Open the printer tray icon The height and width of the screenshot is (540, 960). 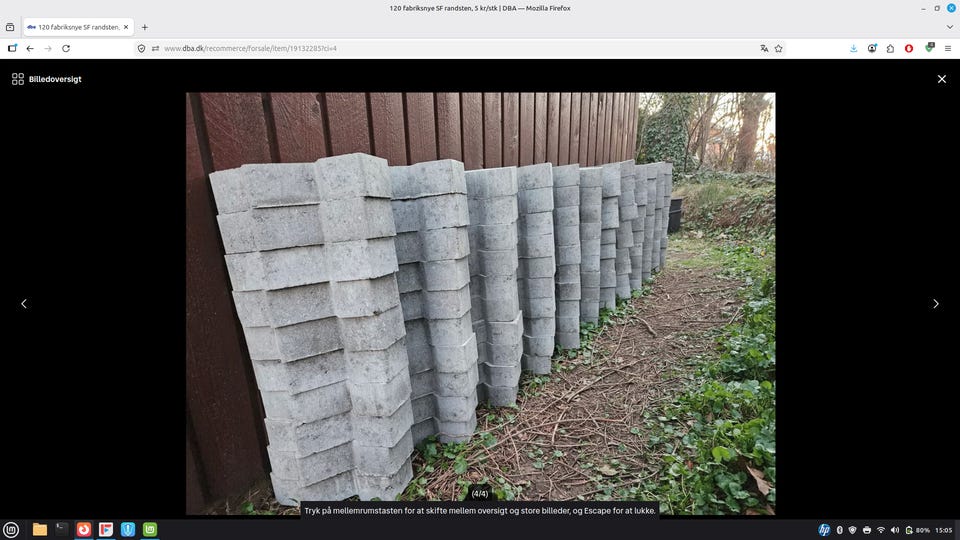[x=866, y=530]
